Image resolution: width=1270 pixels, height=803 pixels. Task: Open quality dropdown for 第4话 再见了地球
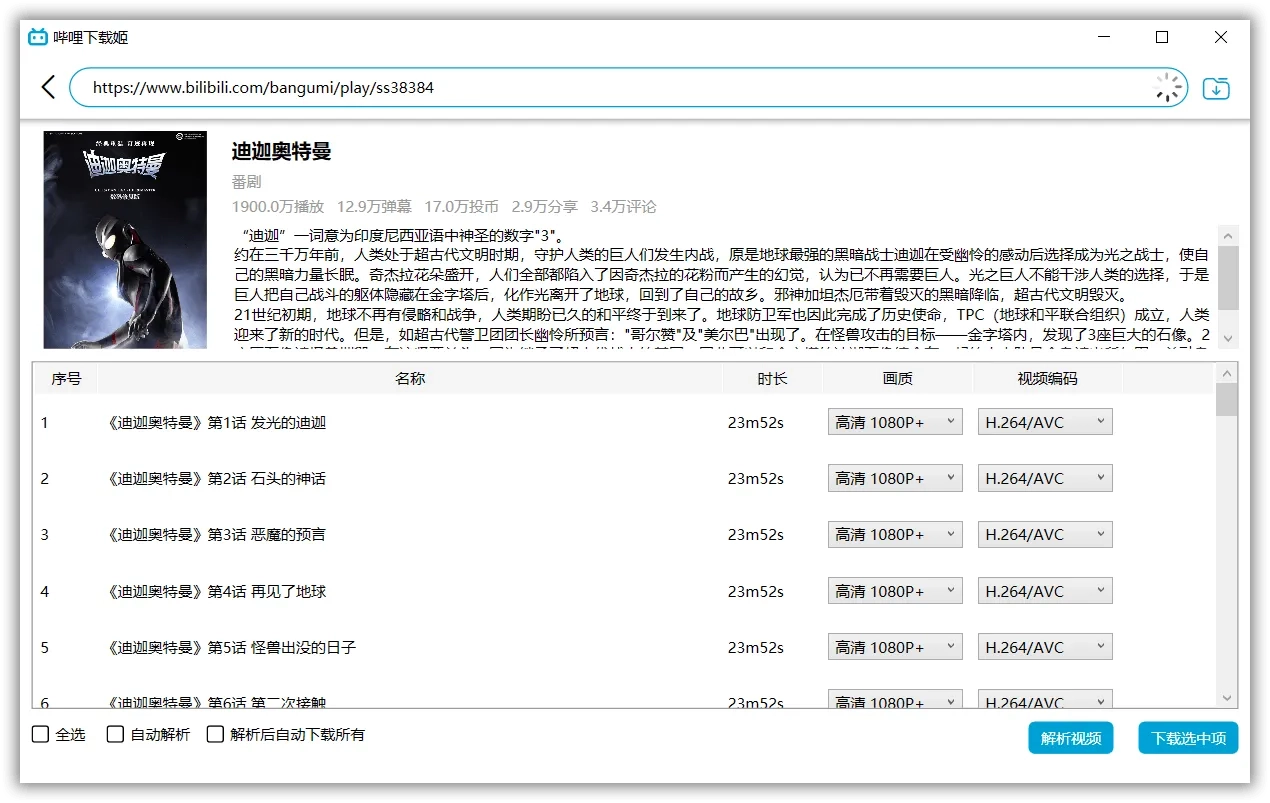(x=895, y=591)
